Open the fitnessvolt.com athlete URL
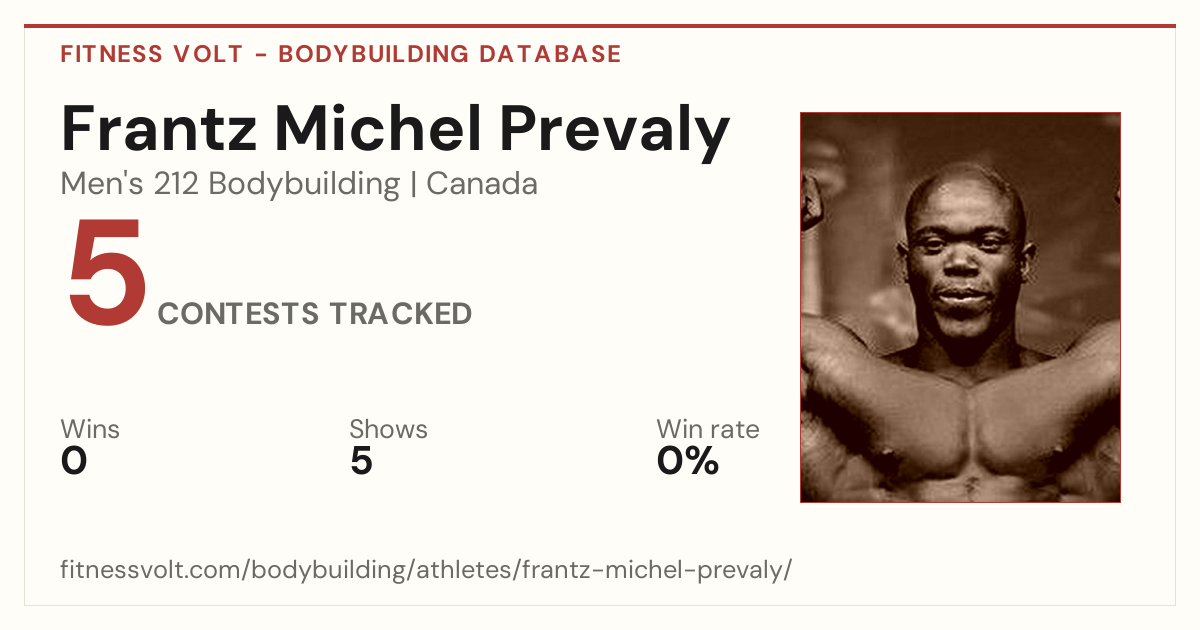1200x630 pixels. click(x=426, y=570)
